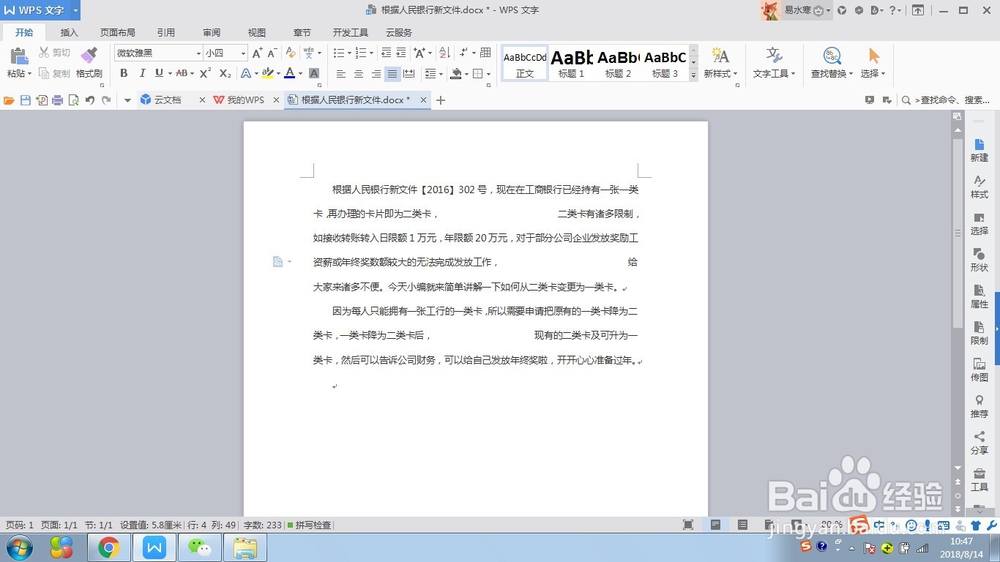Toggle underline formatting
Viewport: 1000px width, 562px height.
[x=159, y=73]
